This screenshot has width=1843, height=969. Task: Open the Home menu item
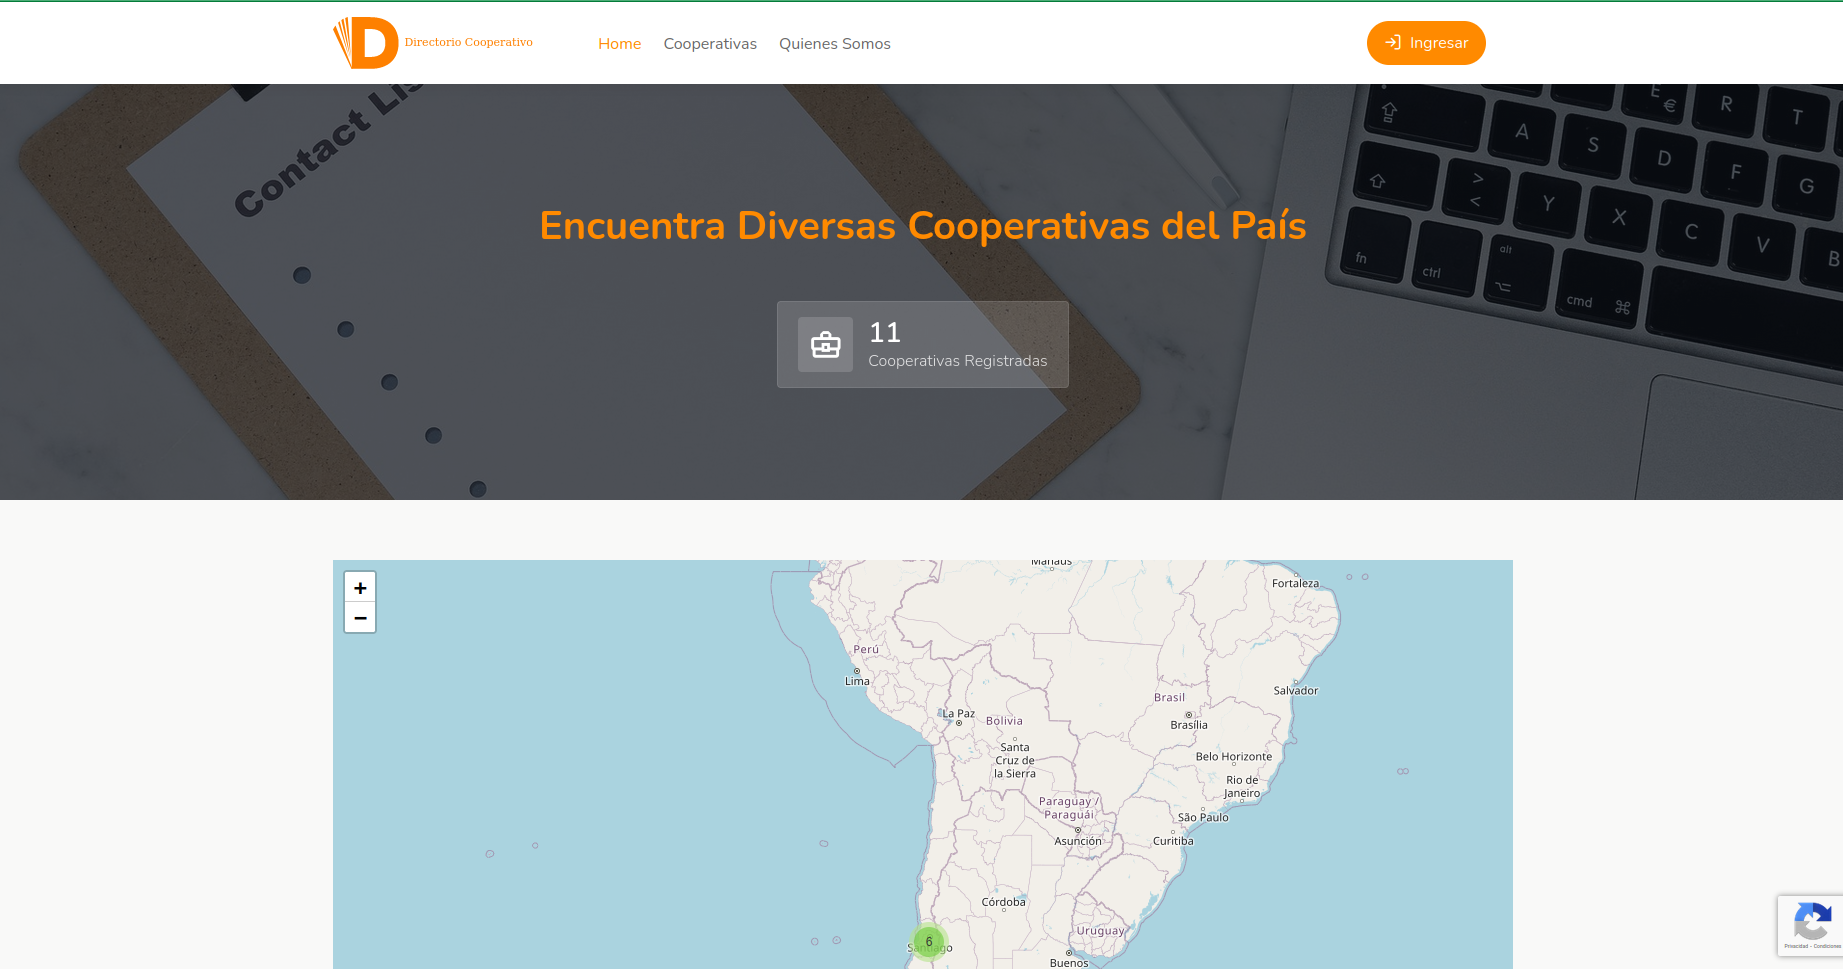click(620, 44)
